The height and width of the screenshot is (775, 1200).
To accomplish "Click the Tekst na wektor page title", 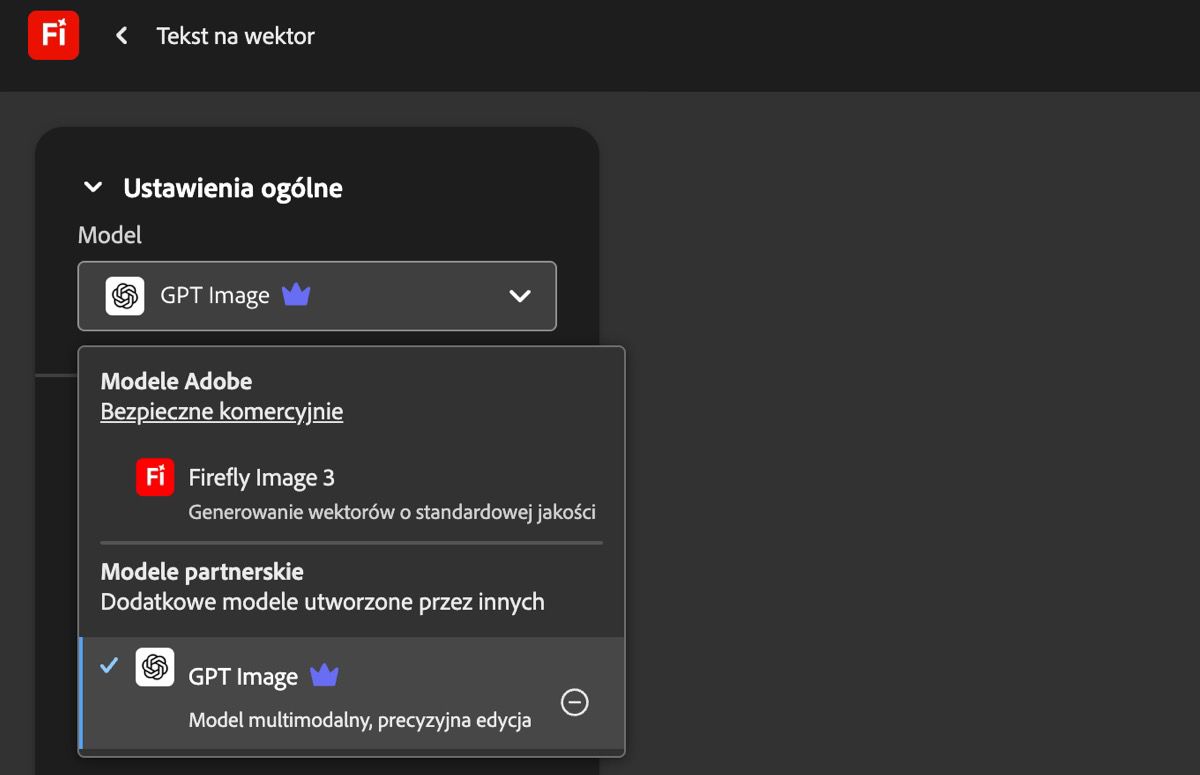I will click(236, 36).
